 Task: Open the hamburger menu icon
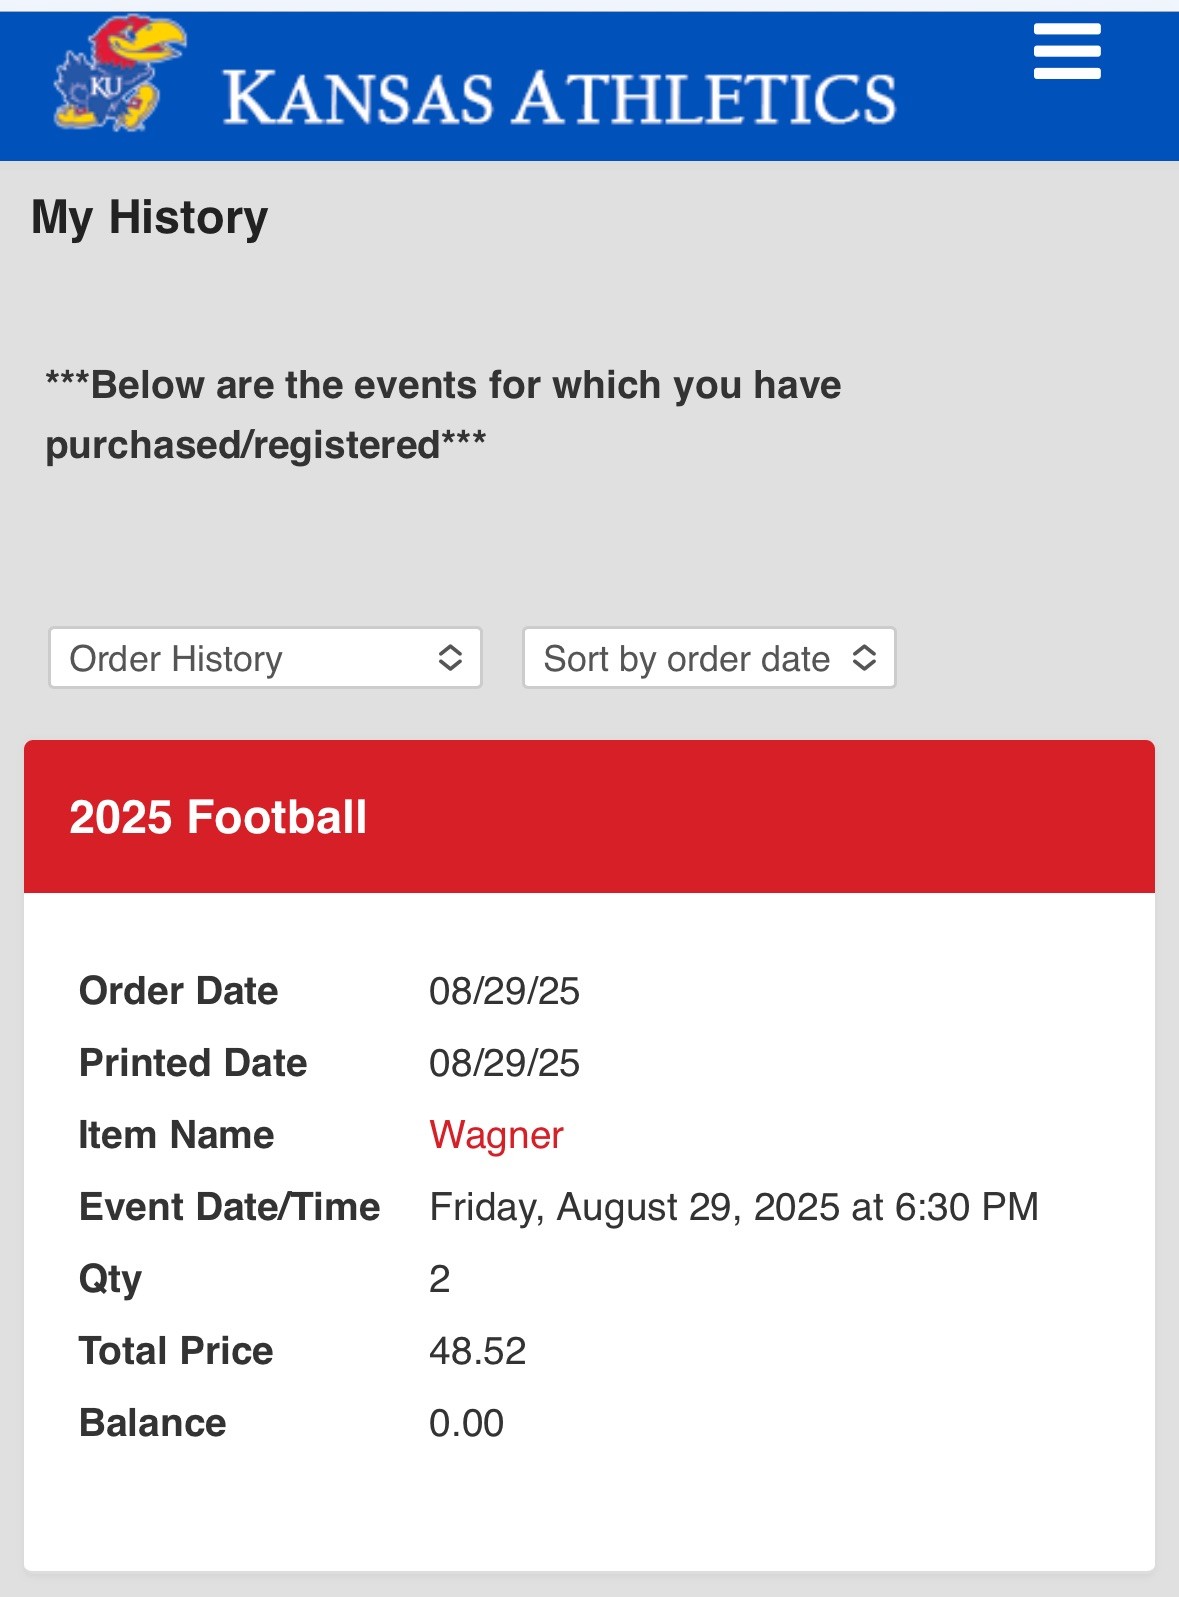1067,52
